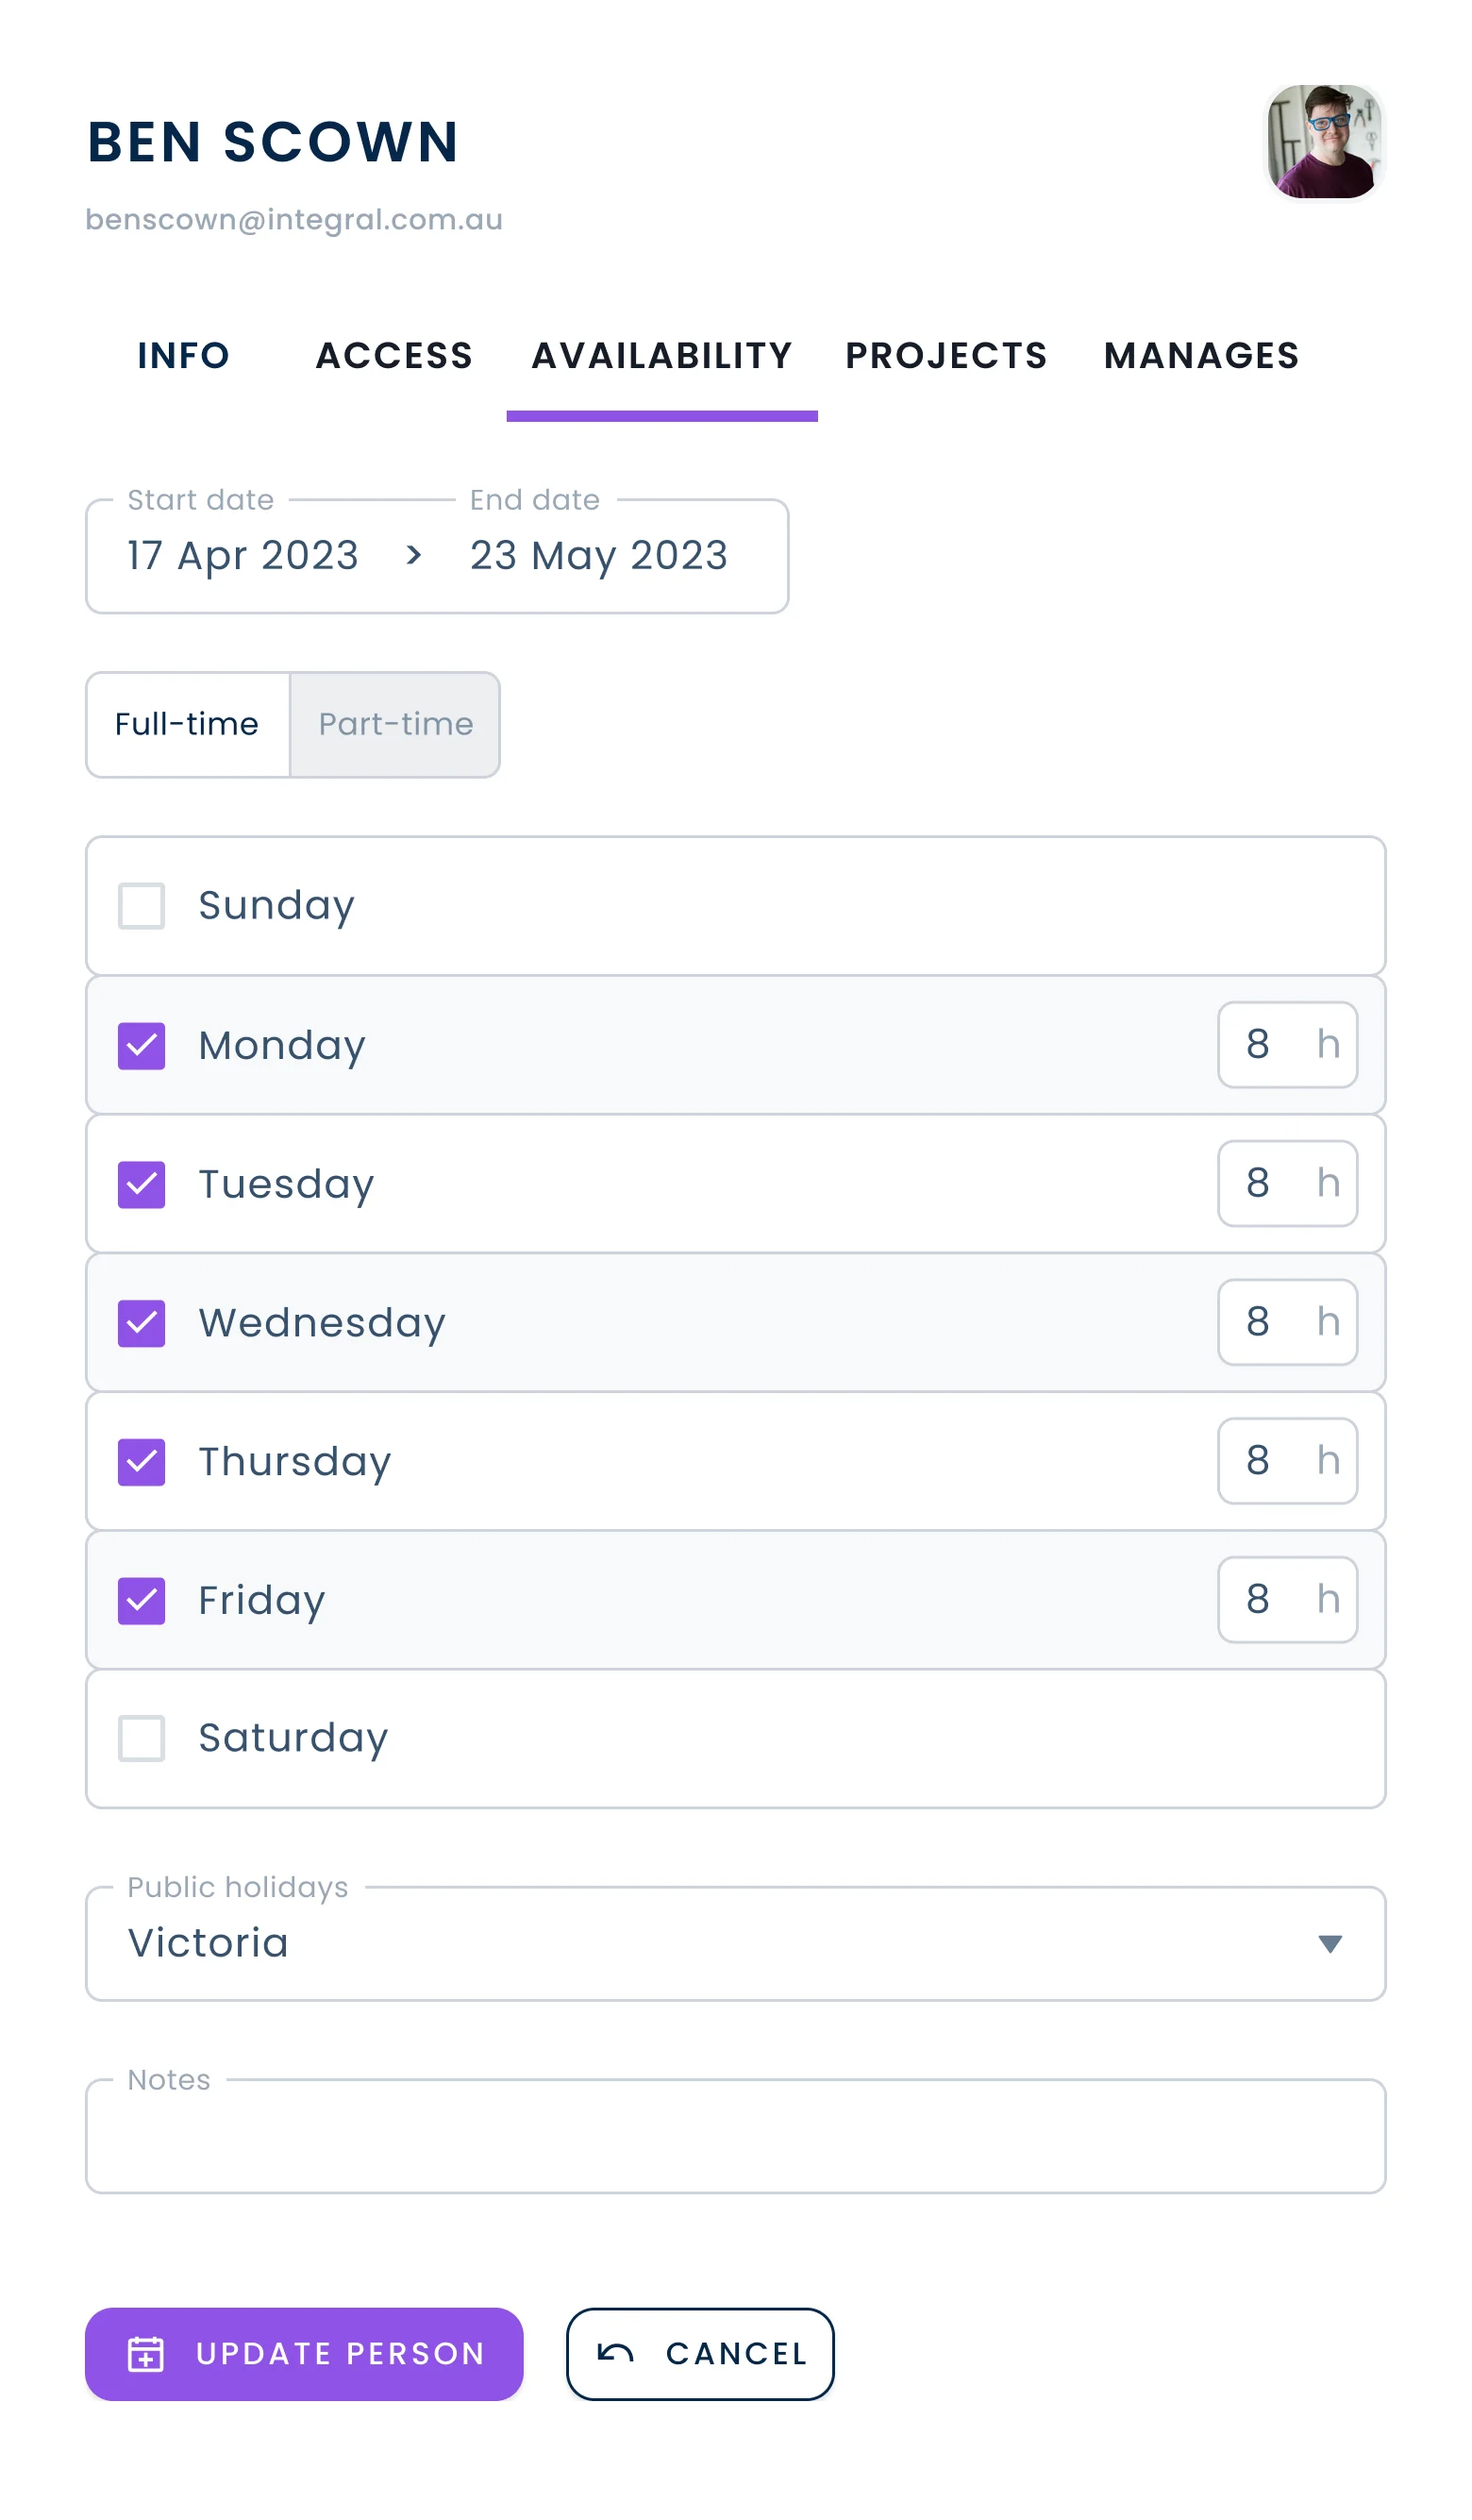The width and height of the screenshot is (1472, 2520).
Task: Switch to the Access tab
Action: click(x=394, y=356)
